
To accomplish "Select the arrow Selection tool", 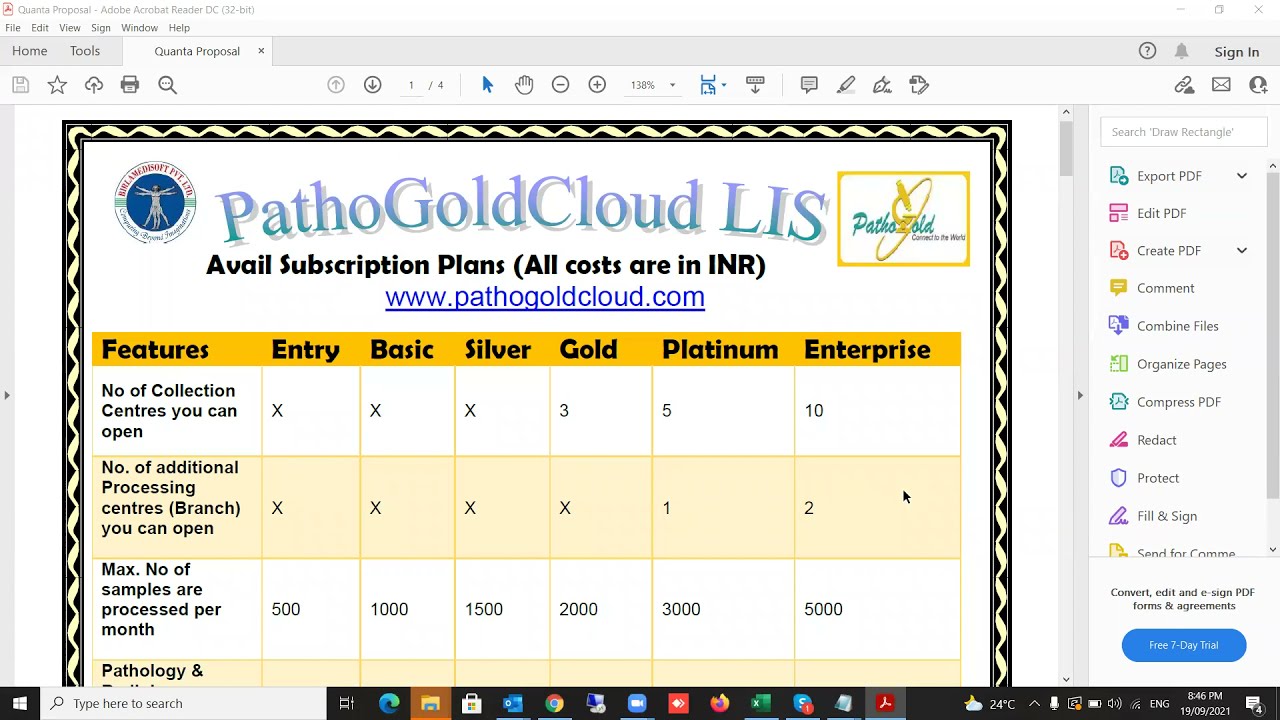I will coord(487,85).
